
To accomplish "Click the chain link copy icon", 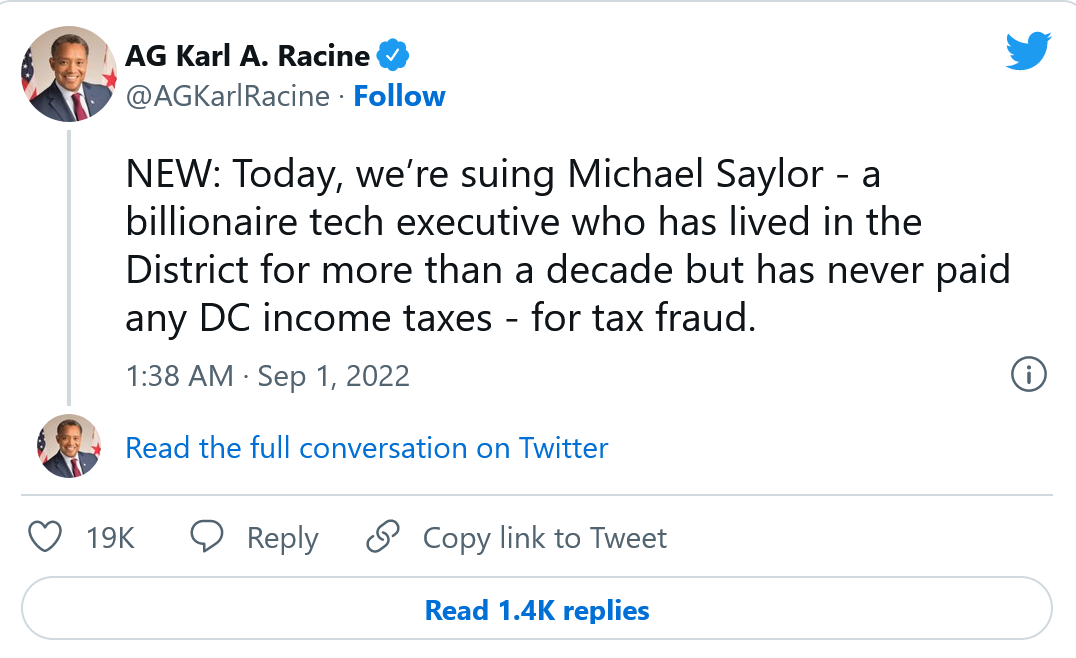I will (383, 537).
